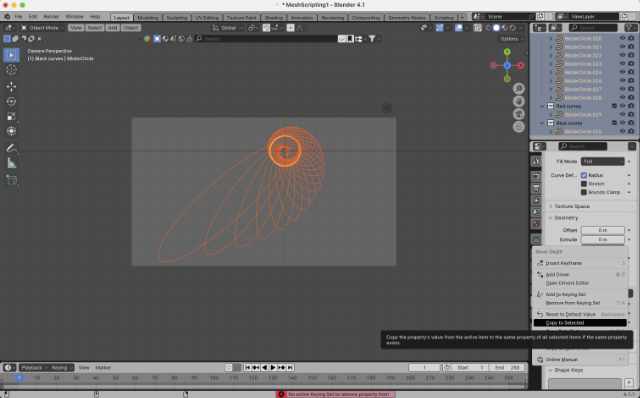Viewport: 640px width, 398px height.
Task: Select the Add Cube tool
Action: [11, 180]
